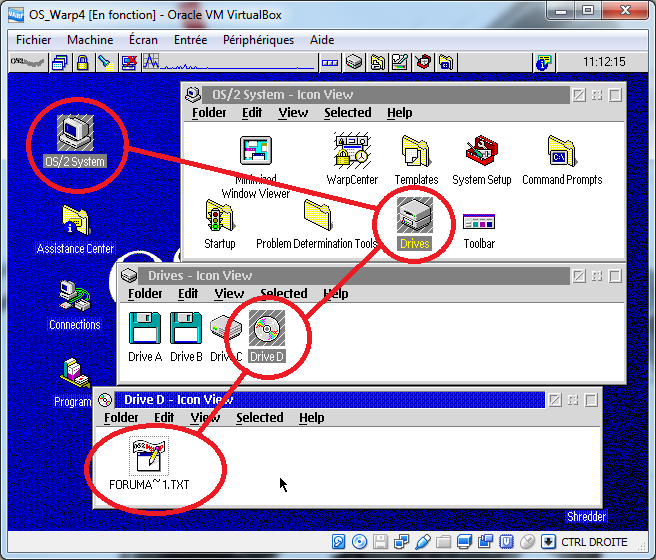Viewport: 656px width, 560px height.
Task: Click the CTRL DROITE host key label
Action: coord(594,542)
